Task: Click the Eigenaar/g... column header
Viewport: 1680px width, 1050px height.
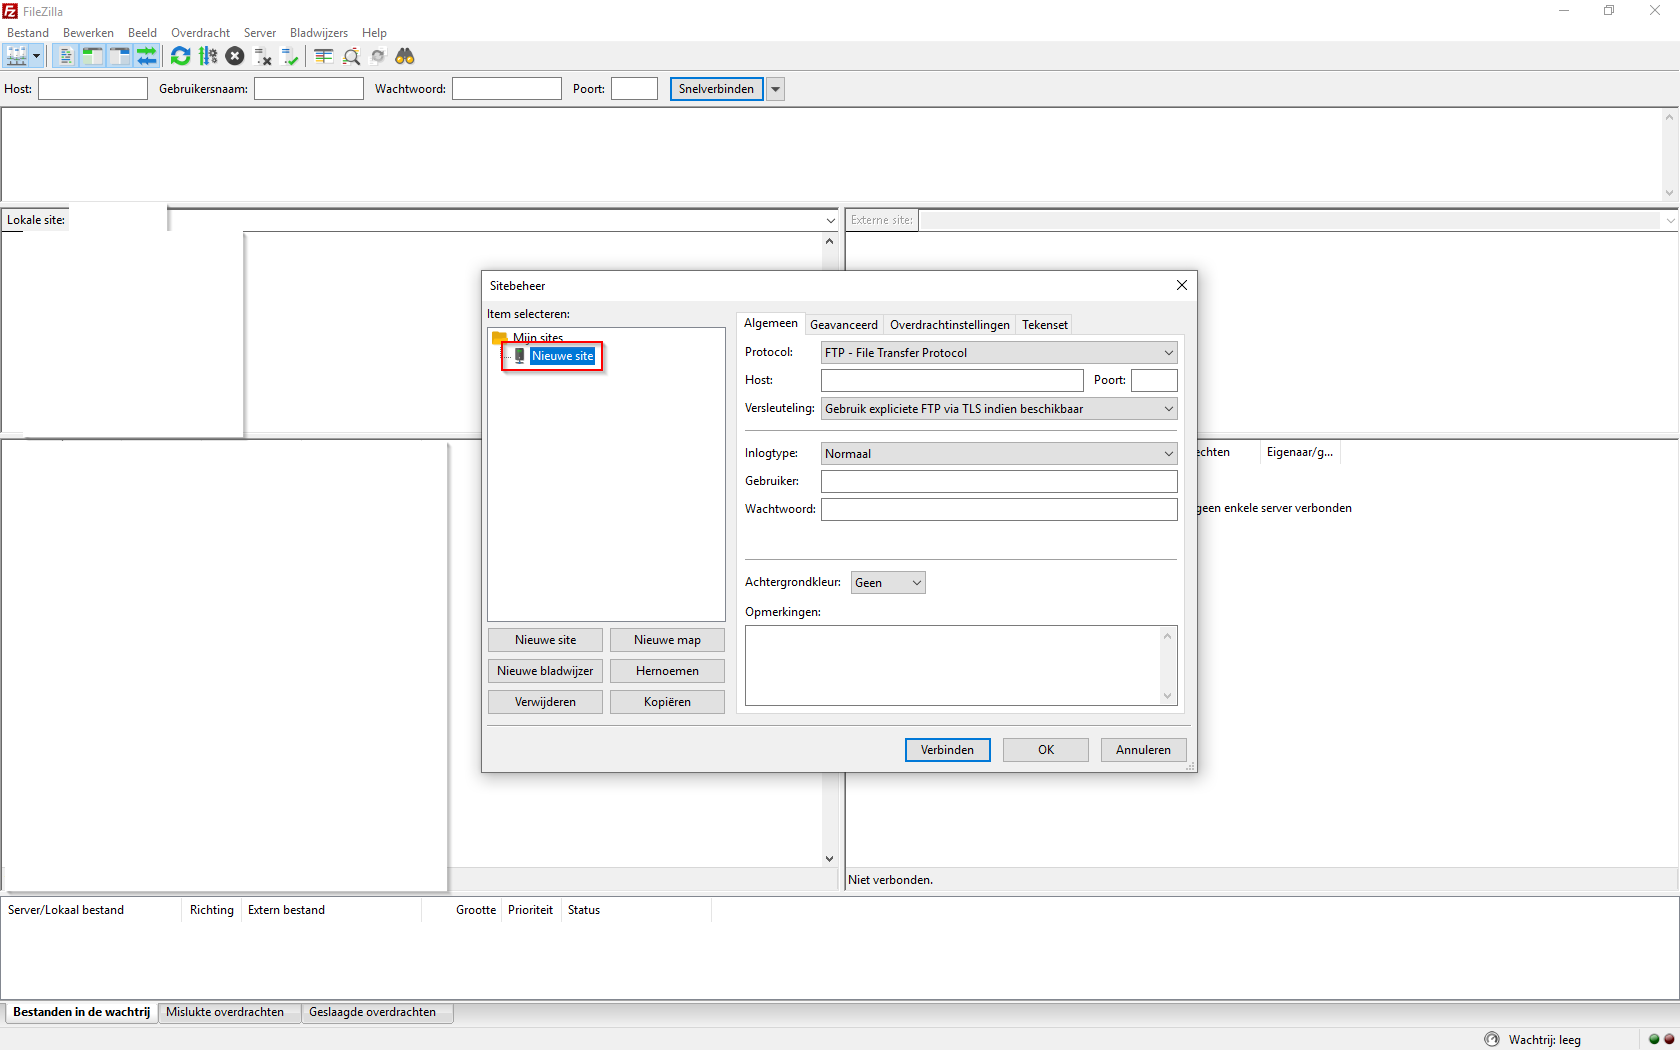Action: click(x=1299, y=452)
